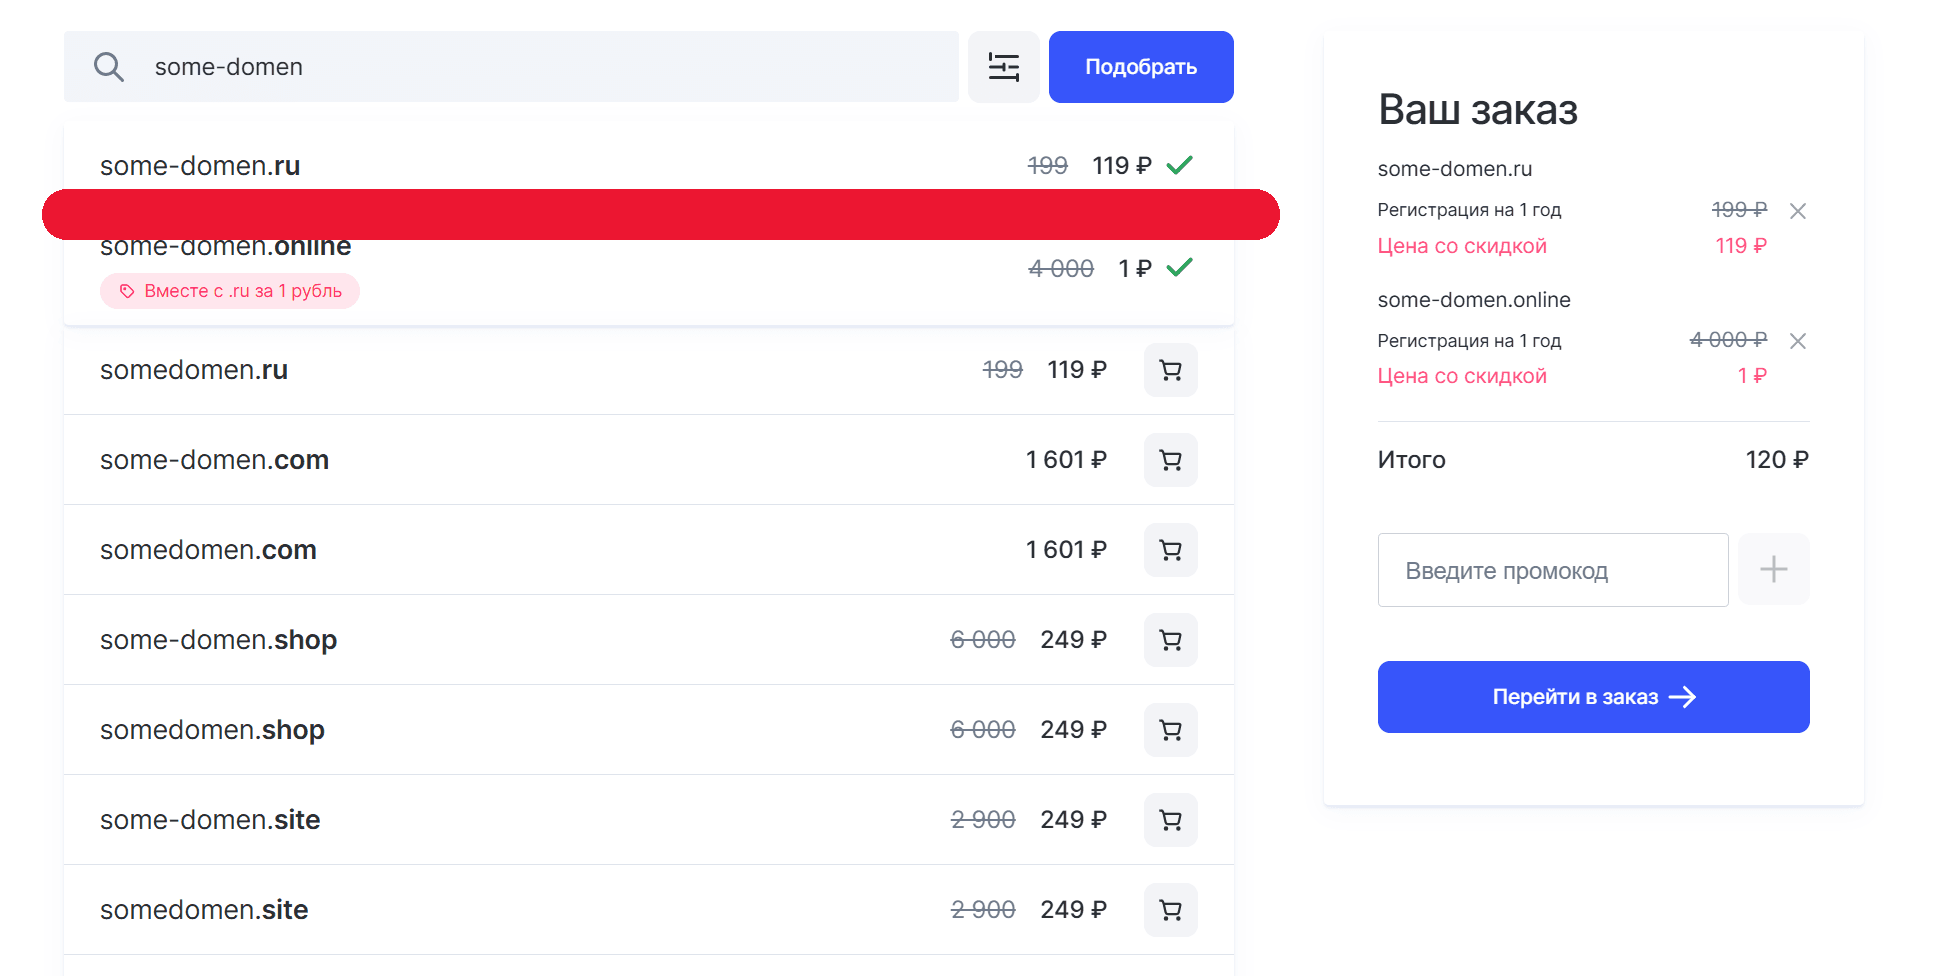This screenshot has height=976, width=1942.
Task: Click the Подобрать search button
Action: tap(1141, 67)
